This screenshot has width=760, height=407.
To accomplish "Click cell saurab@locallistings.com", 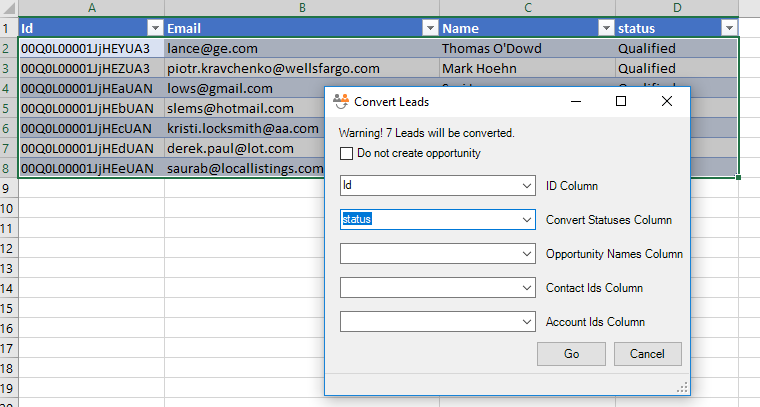I will (244, 168).
